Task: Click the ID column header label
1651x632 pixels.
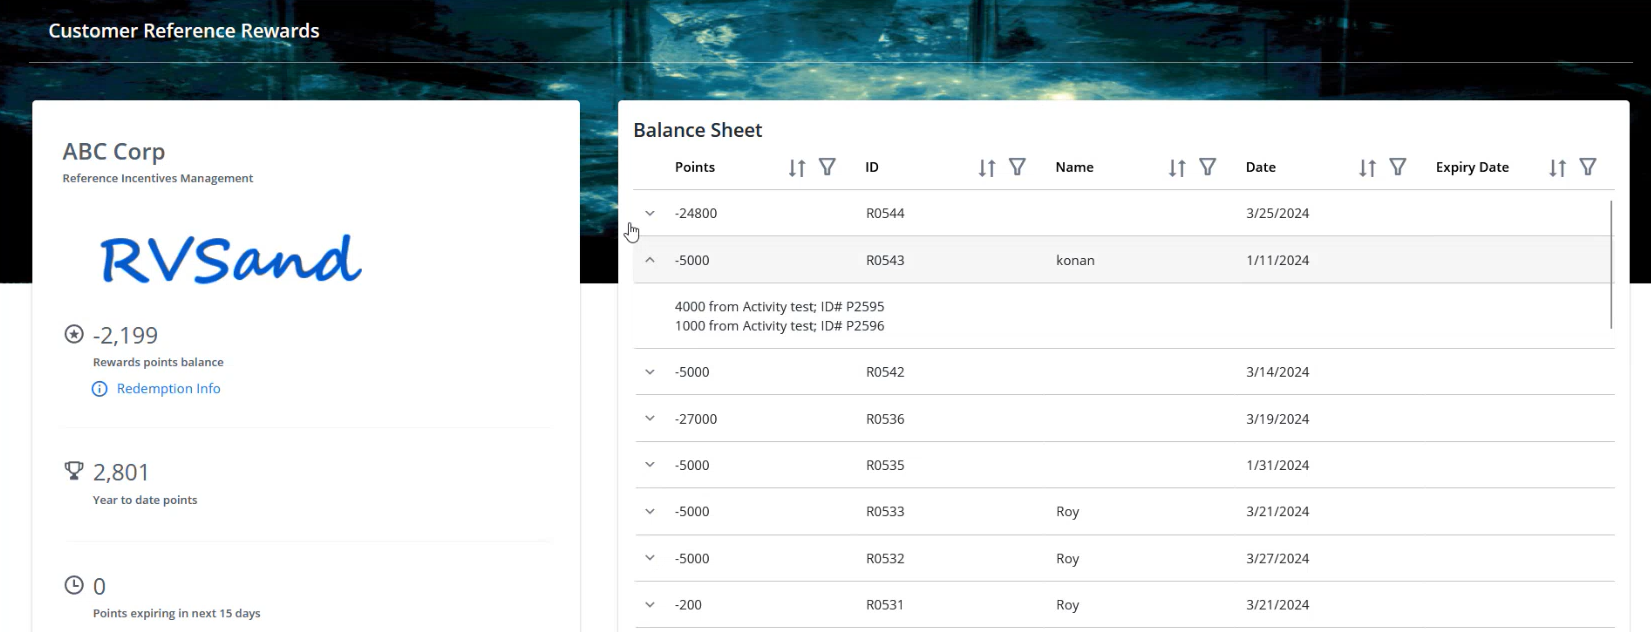Action: coord(872,167)
